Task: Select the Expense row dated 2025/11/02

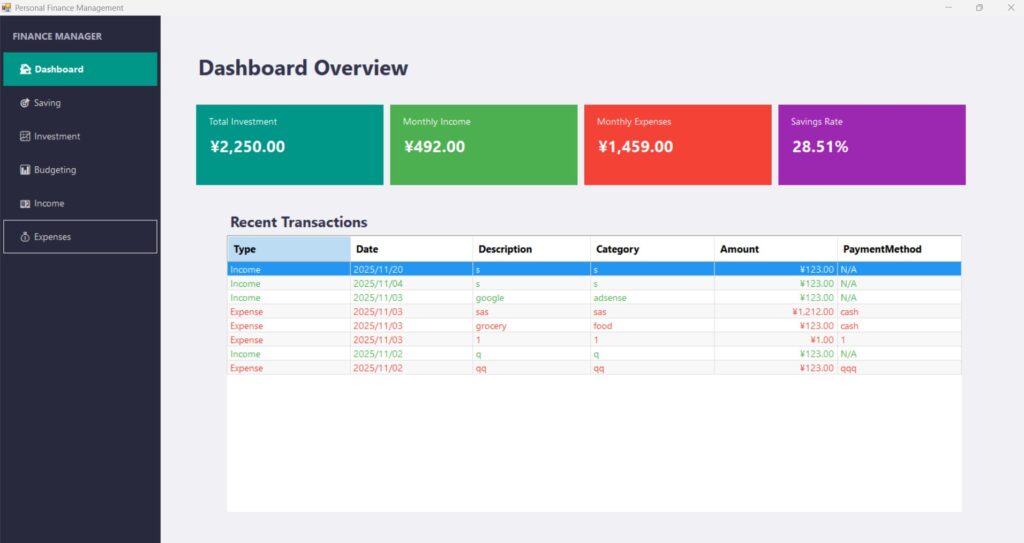Action: coord(594,369)
